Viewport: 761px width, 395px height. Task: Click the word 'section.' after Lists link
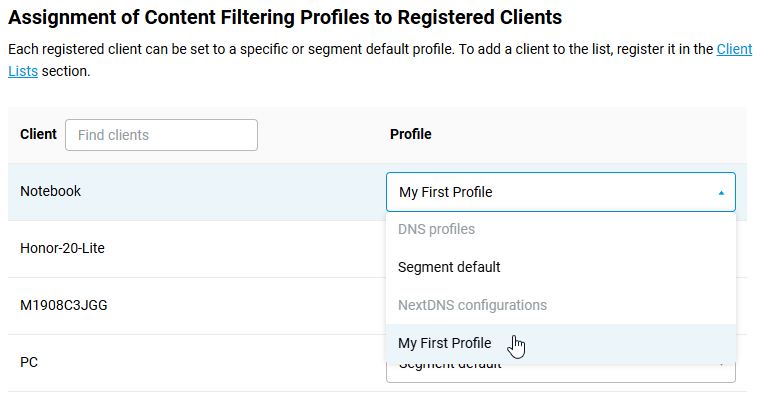coord(66,71)
